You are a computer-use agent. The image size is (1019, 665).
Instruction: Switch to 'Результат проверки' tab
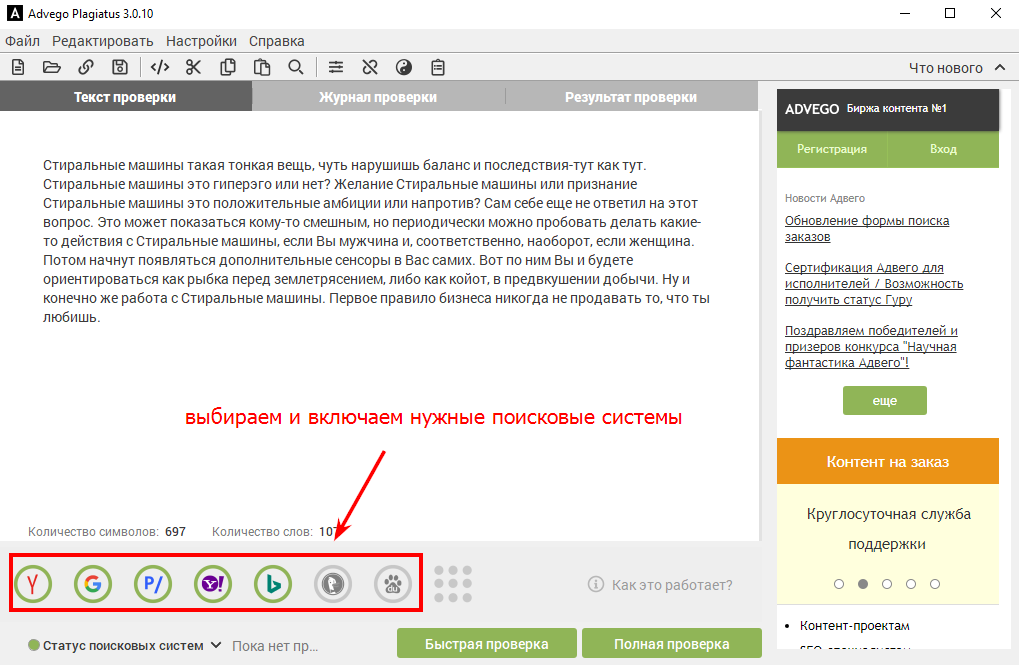click(631, 97)
